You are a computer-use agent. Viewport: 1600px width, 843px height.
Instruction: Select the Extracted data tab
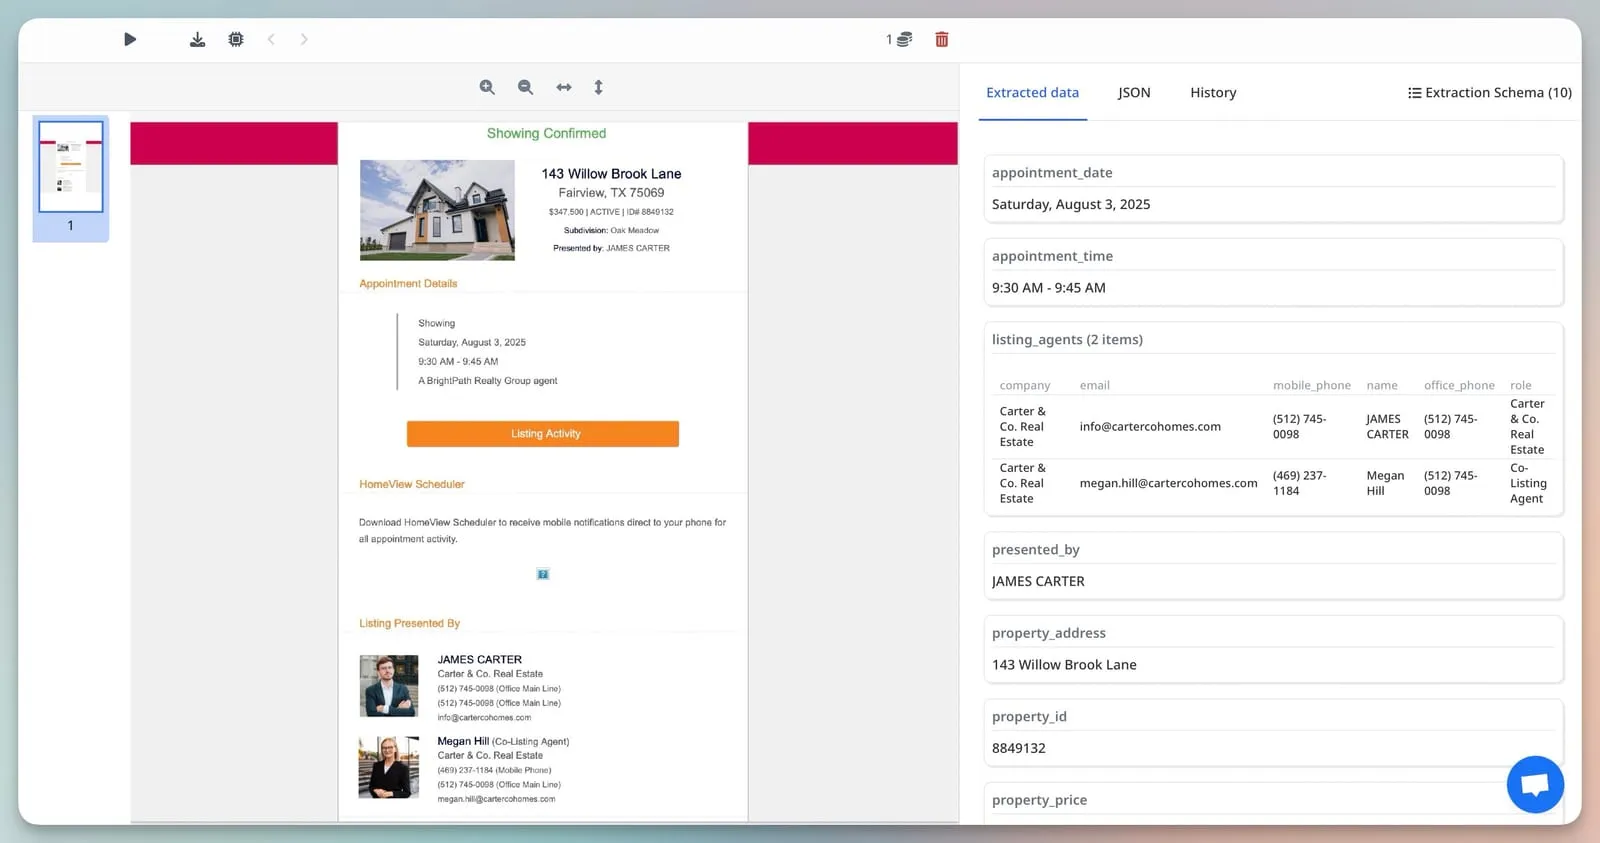tap(1032, 93)
